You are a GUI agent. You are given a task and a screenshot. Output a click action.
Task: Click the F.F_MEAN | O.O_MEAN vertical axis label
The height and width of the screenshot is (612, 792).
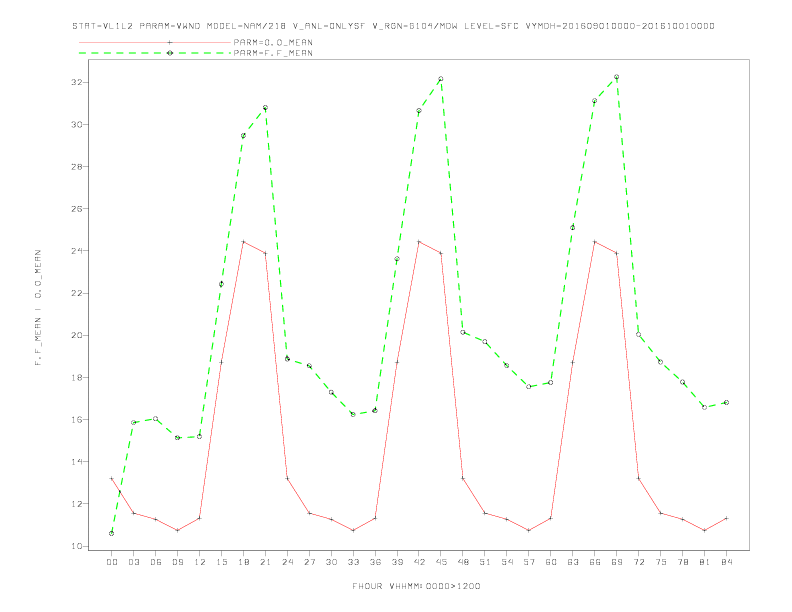(38, 308)
